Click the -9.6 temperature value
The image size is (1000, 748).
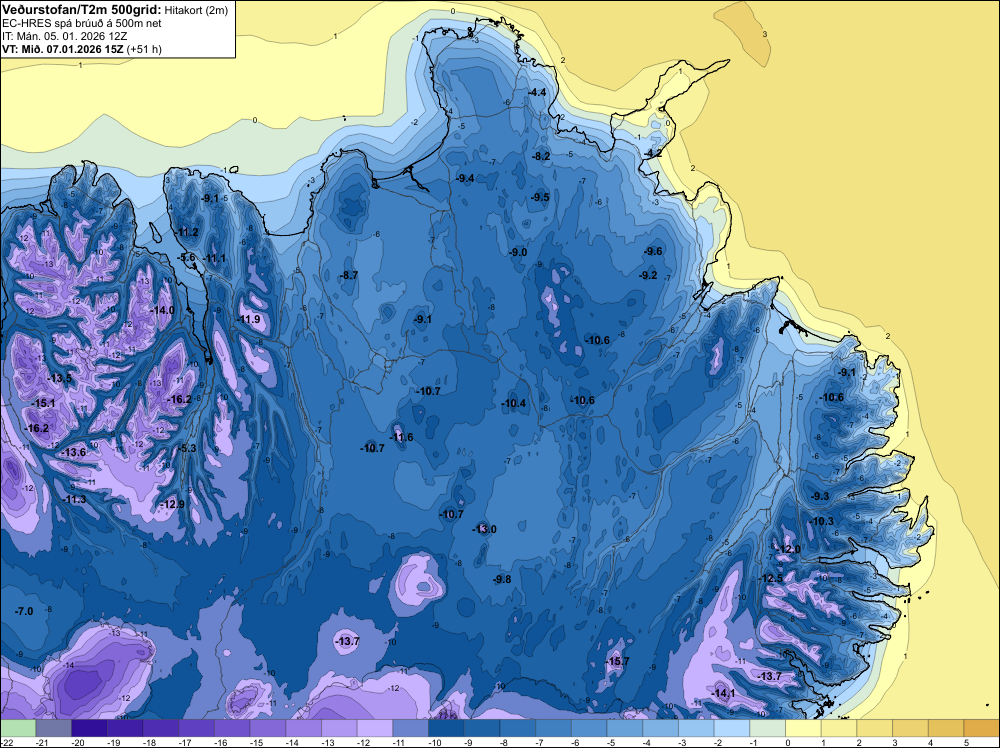pyautogui.click(x=653, y=251)
